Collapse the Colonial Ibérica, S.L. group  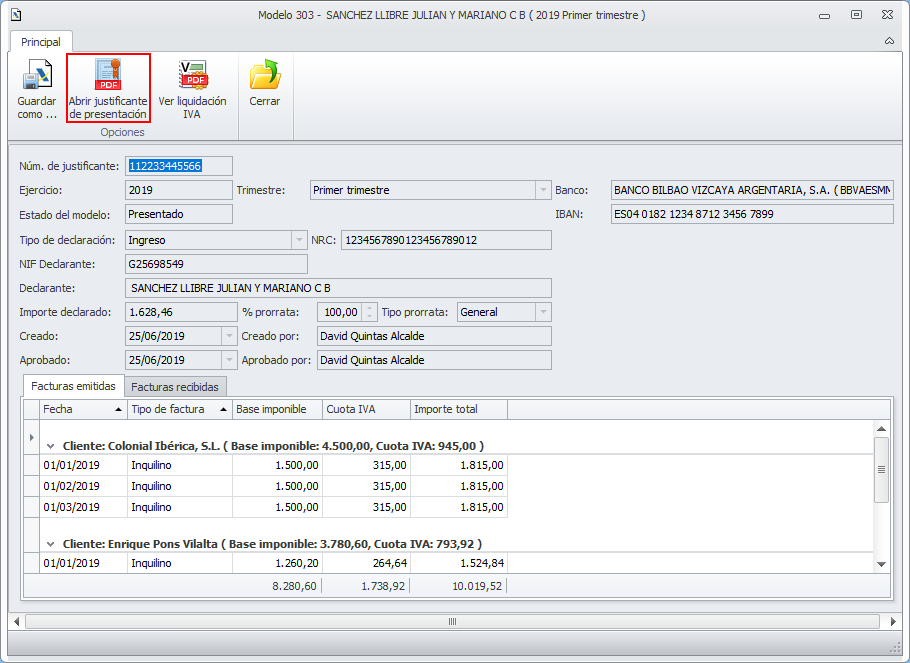[50, 446]
